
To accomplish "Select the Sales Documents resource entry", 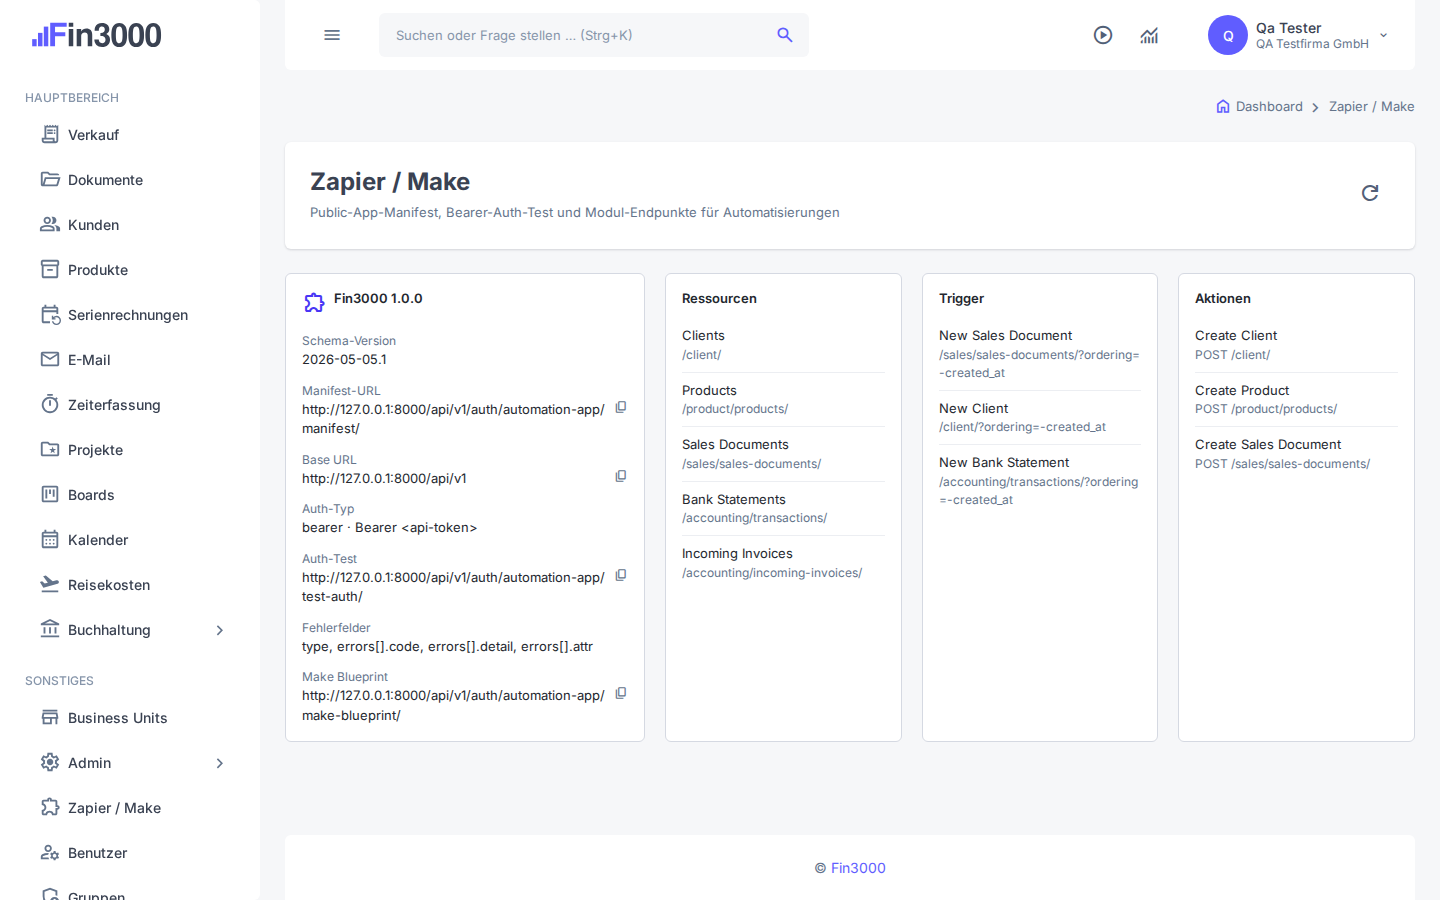I will tap(783, 454).
